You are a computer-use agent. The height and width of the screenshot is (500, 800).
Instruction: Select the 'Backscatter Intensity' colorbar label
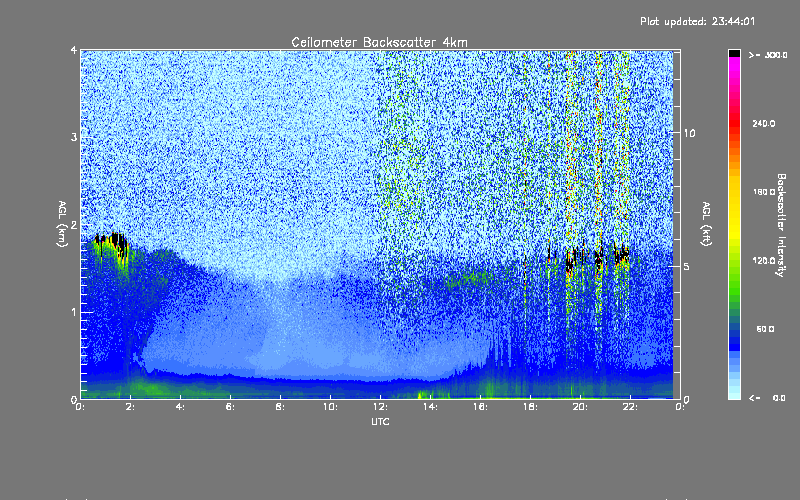780,225
